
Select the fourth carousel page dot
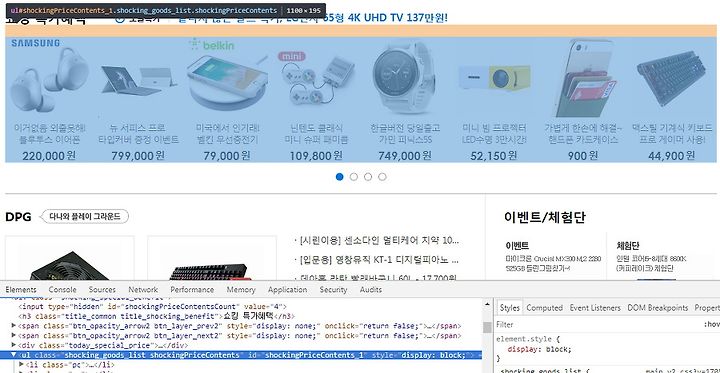tap(382, 177)
